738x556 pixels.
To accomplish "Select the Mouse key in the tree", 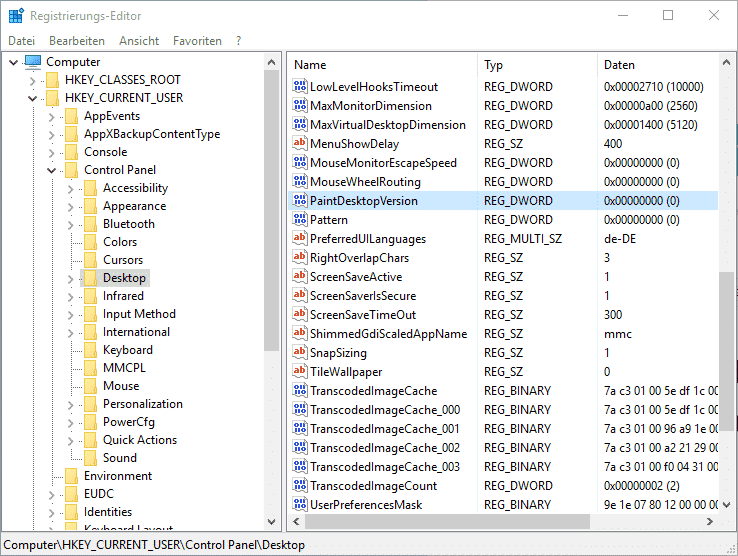I will point(121,386).
